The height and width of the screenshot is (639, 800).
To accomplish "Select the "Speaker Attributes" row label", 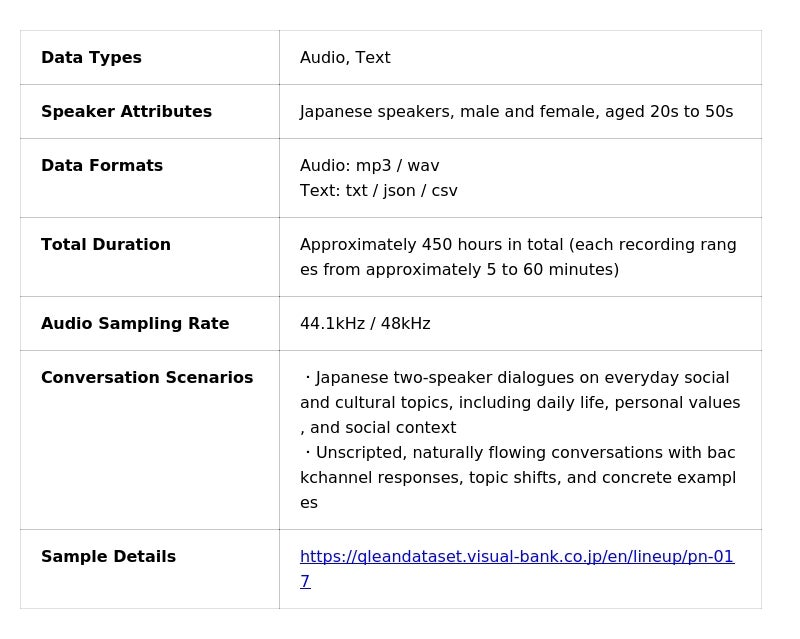I will point(126,112).
